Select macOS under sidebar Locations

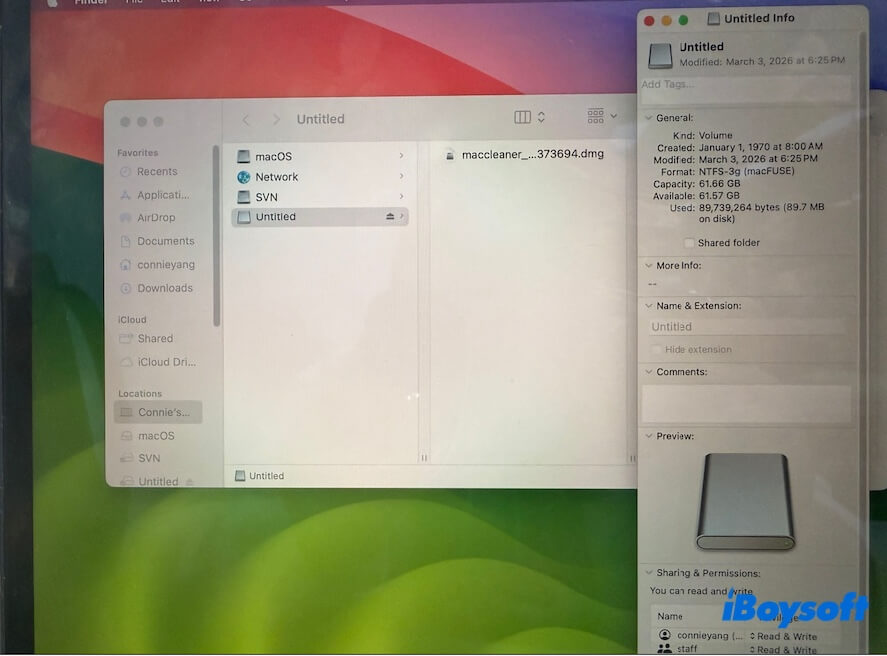click(x=156, y=436)
